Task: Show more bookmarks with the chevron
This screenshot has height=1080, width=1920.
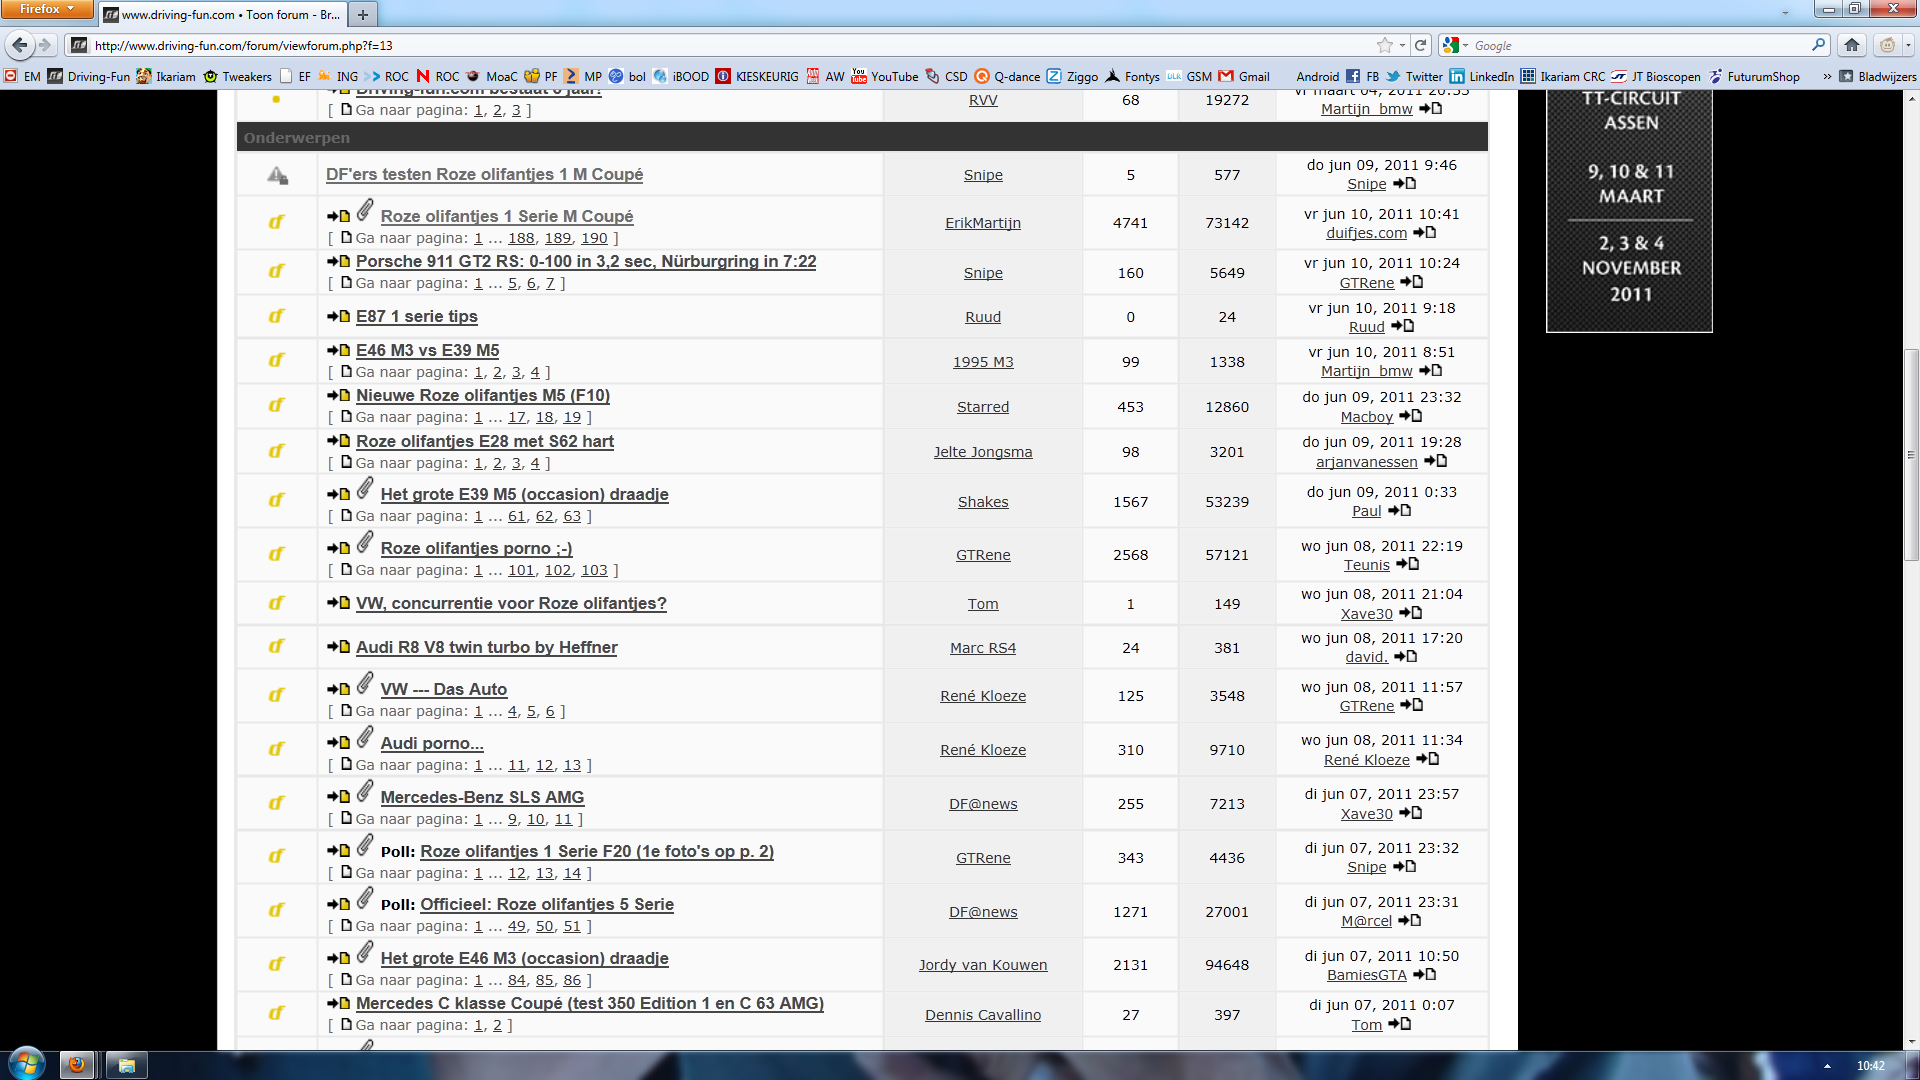Action: [x=1827, y=76]
